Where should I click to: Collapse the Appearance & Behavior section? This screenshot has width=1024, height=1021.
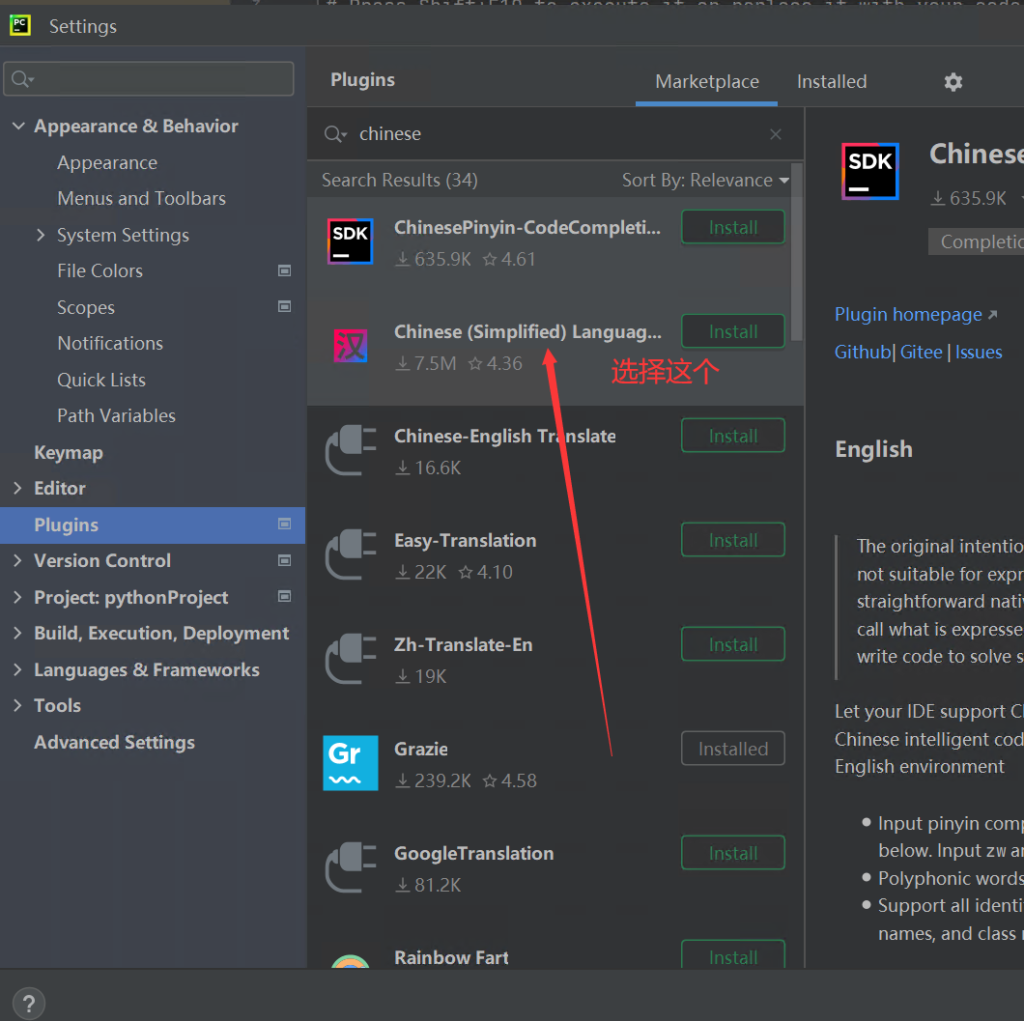click(x=18, y=126)
